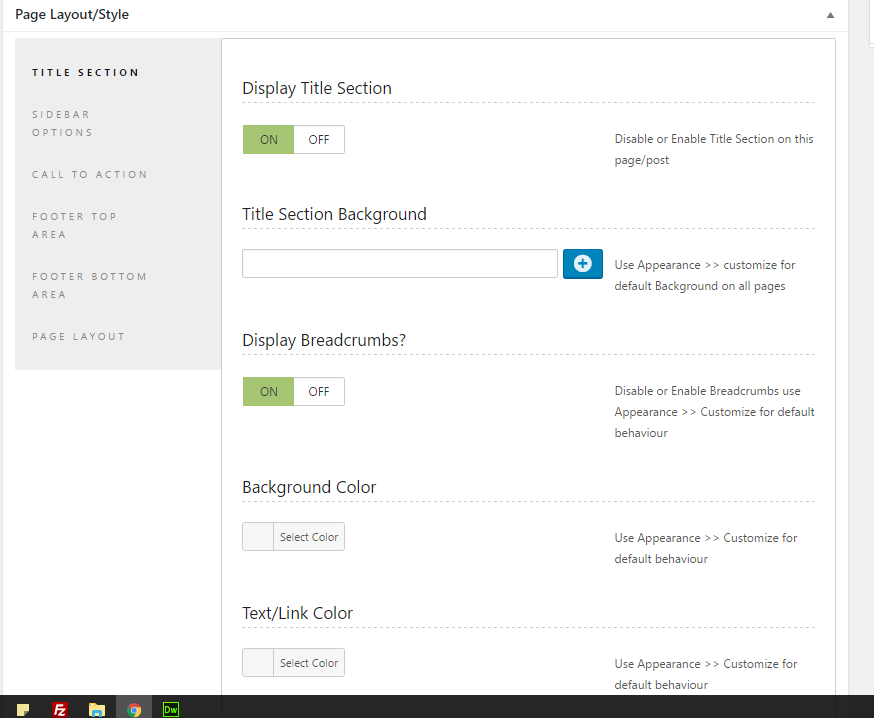The width and height of the screenshot is (874, 718).
Task: Select the Title Section tab
Action: point(85,72)
